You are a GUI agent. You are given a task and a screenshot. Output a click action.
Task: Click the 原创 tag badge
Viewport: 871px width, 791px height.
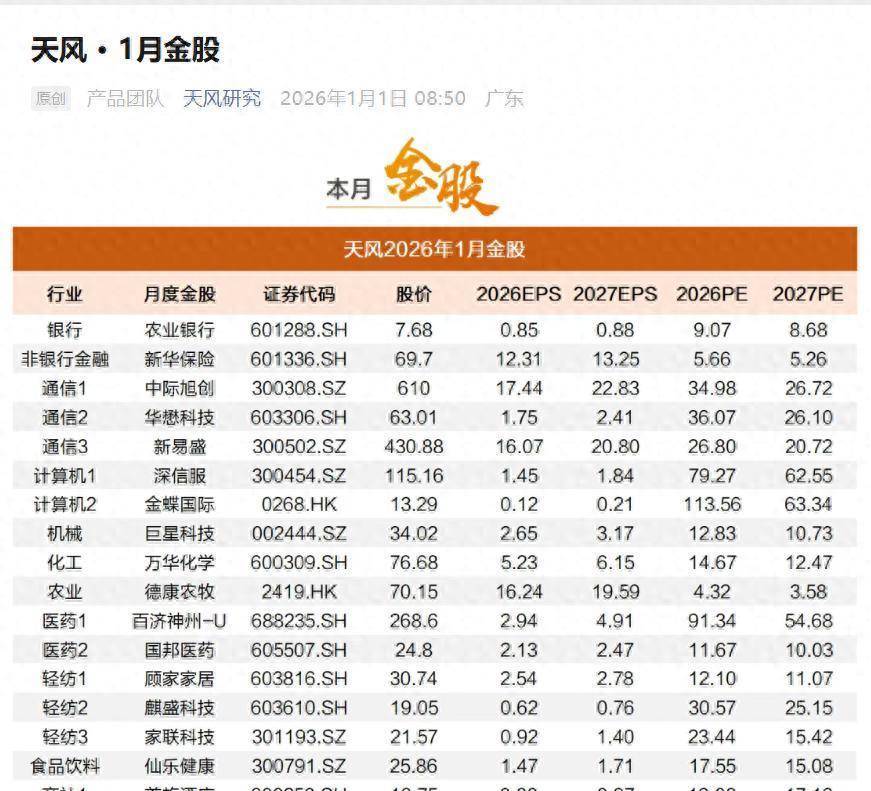pos(50,98)
